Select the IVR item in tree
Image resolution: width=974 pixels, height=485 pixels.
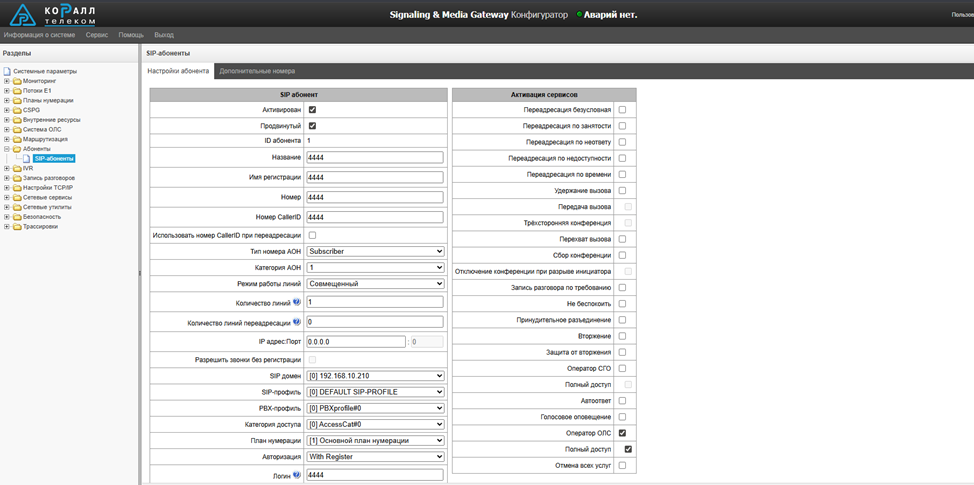coord(28,168)
